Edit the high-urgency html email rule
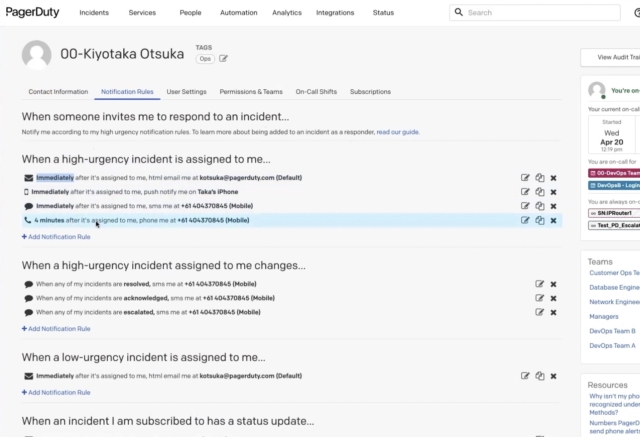This screenshot has height=437, width=640. [525, 178]
